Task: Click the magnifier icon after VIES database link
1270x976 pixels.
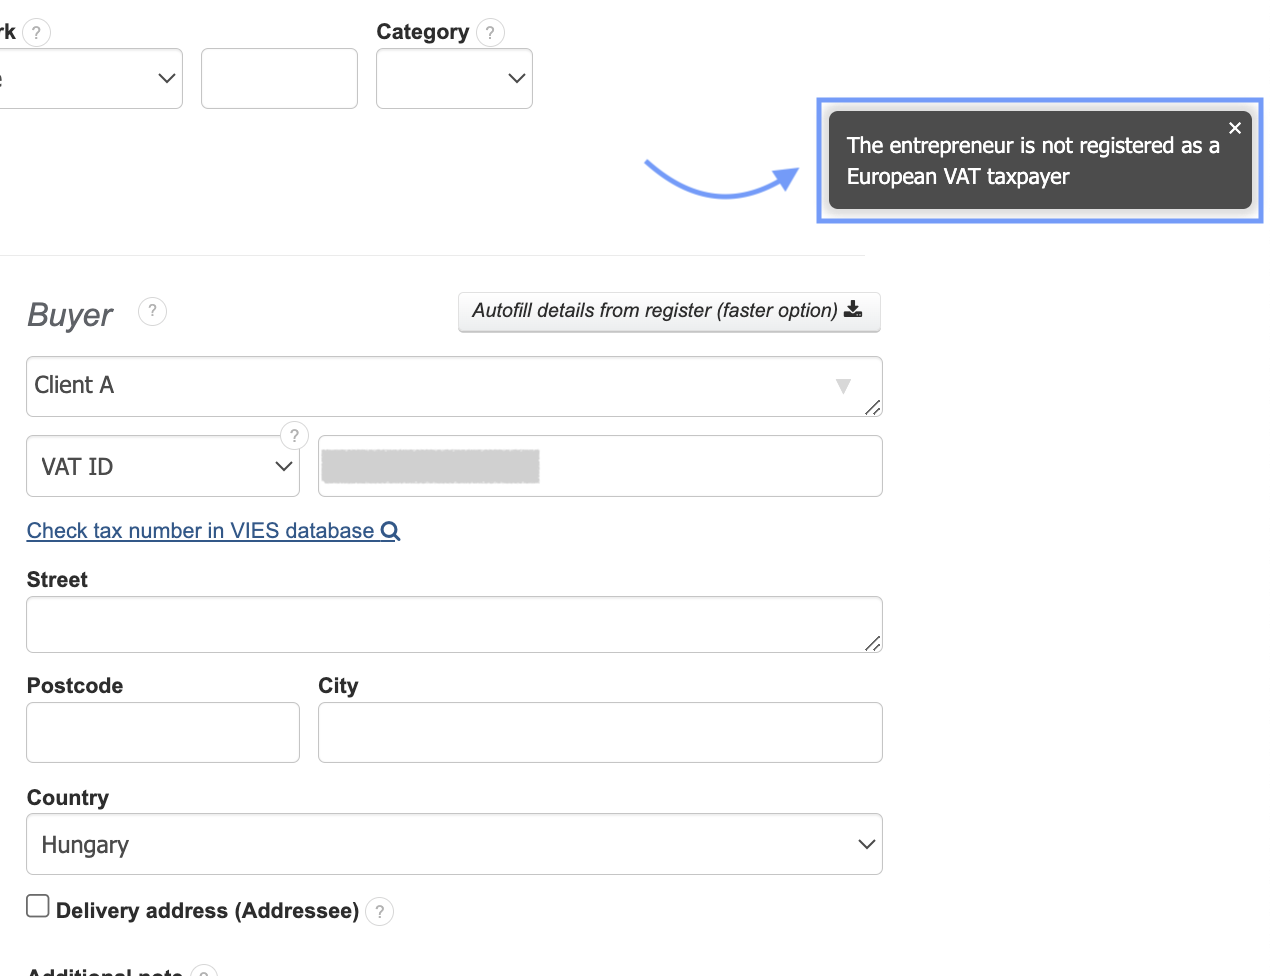Action: (x=390, y=531)
